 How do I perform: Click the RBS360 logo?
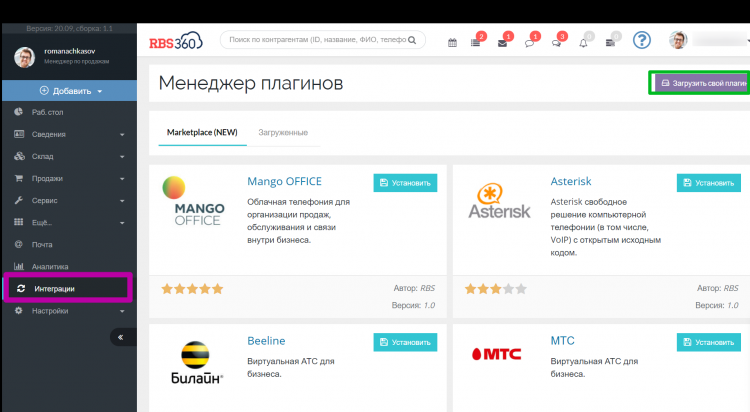[x=176, y=41]
